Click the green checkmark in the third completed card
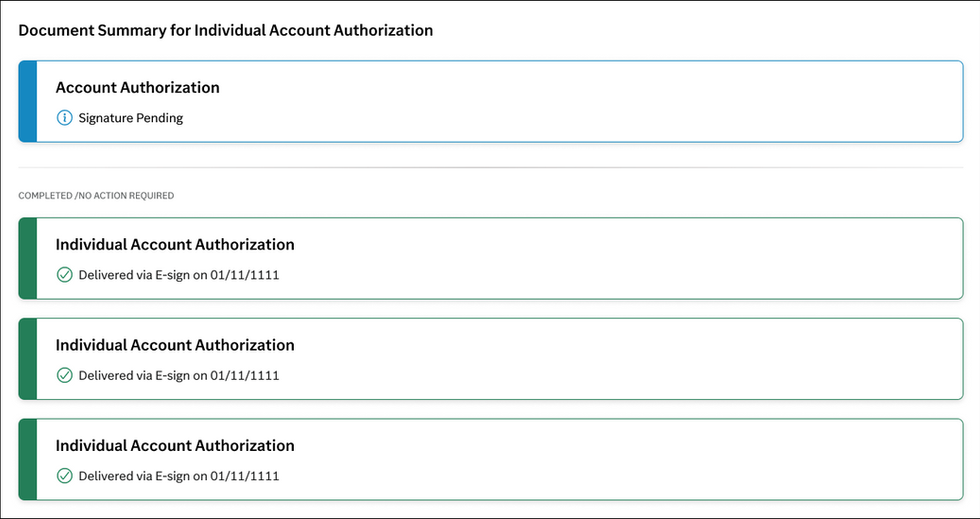The image size is (980, 519). (x=65, y=476)
